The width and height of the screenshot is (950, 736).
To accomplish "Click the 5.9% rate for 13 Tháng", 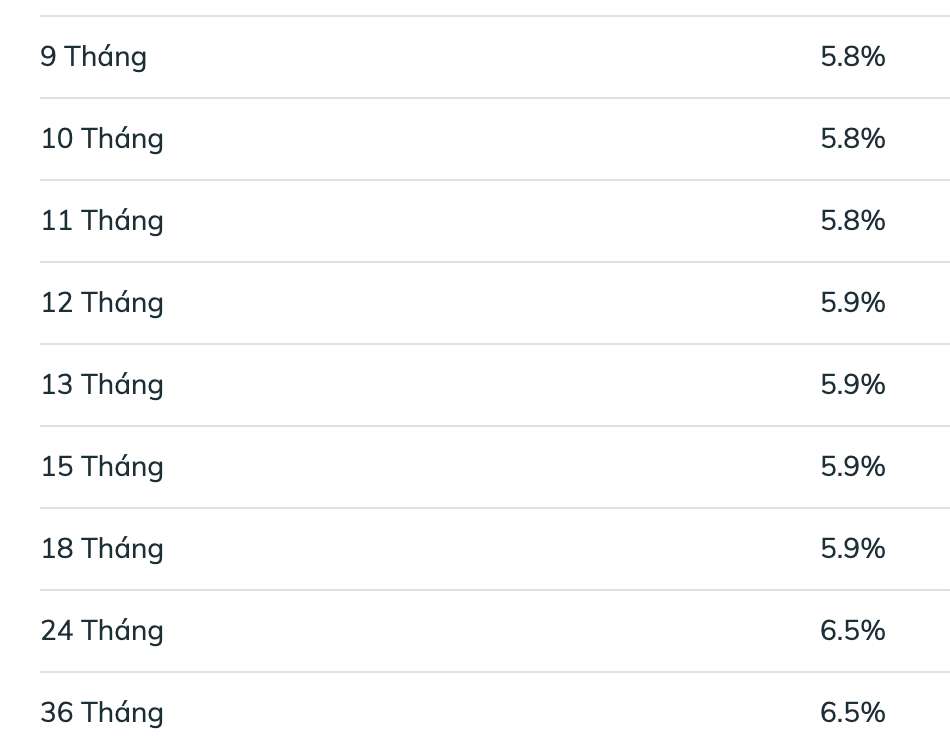I will (x=852, y=385).
